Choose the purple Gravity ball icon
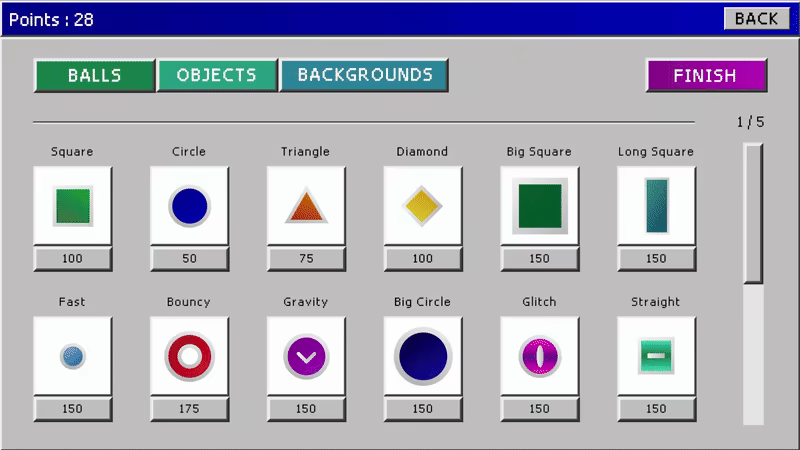The height and width of the screenshot is (450, 800). pos(306,356)
